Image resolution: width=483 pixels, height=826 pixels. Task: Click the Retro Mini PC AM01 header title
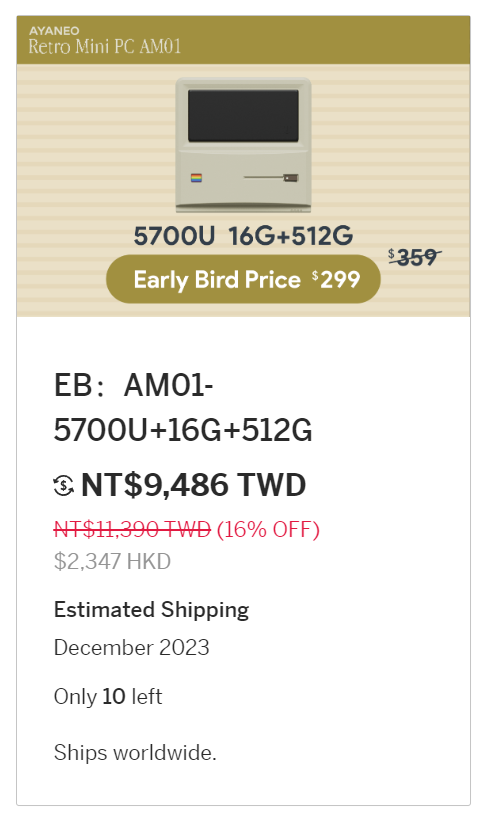(x=105, y=46)
